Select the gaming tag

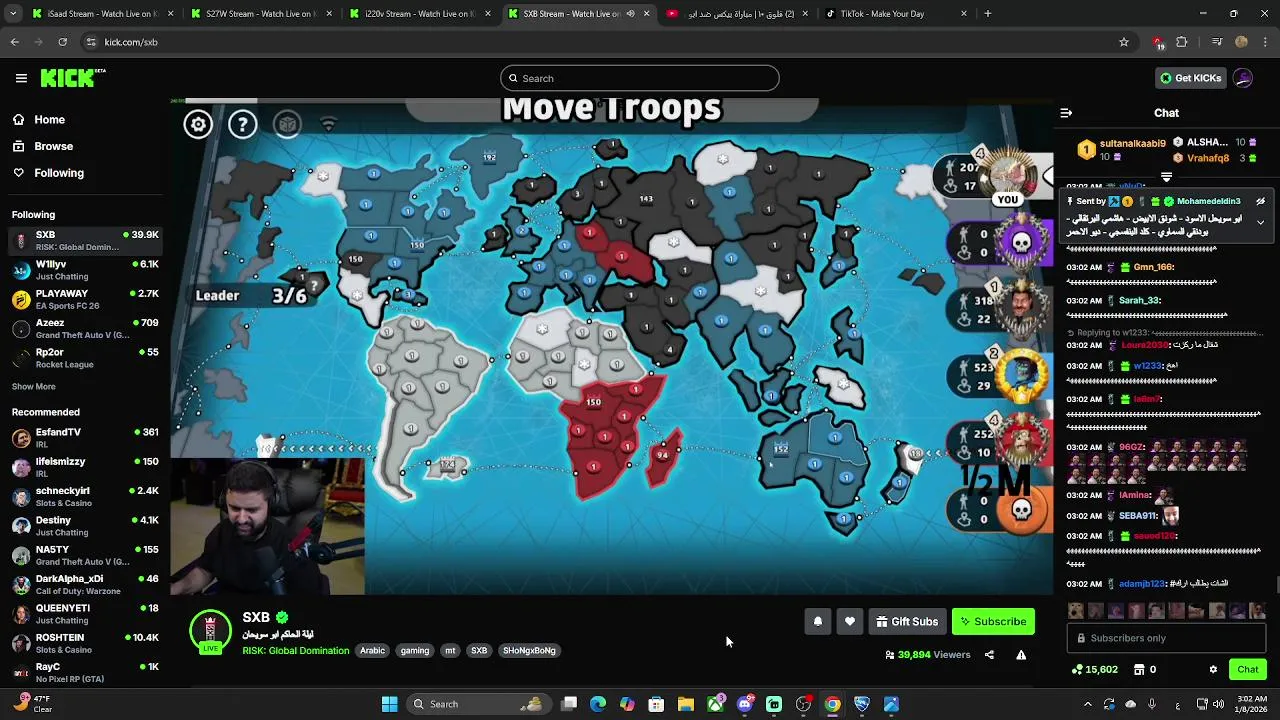414,650
